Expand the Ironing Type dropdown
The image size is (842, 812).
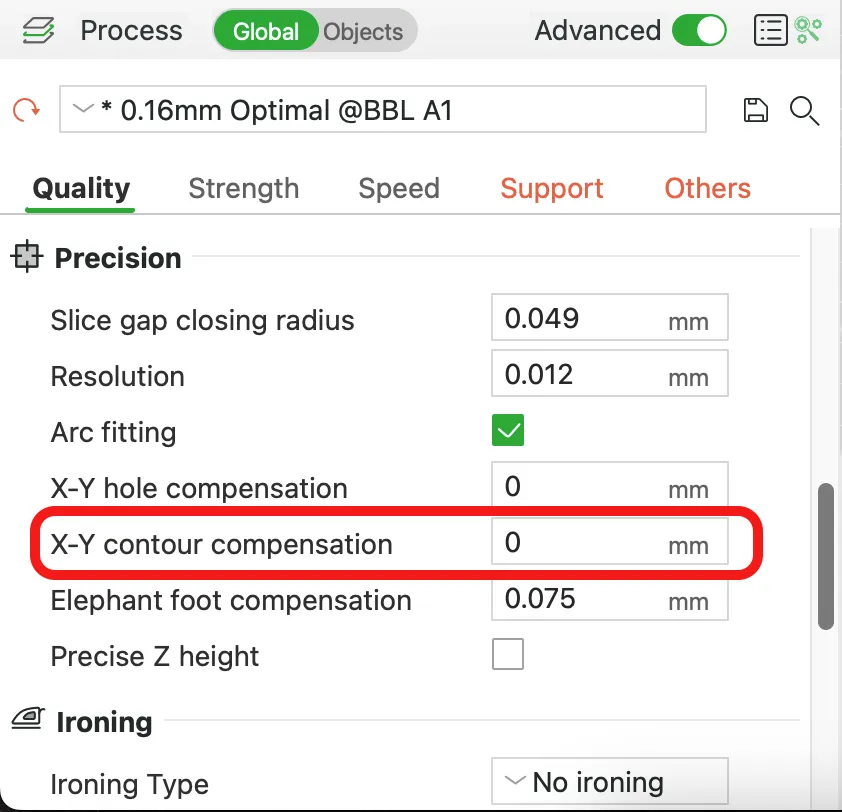(609, 781)
